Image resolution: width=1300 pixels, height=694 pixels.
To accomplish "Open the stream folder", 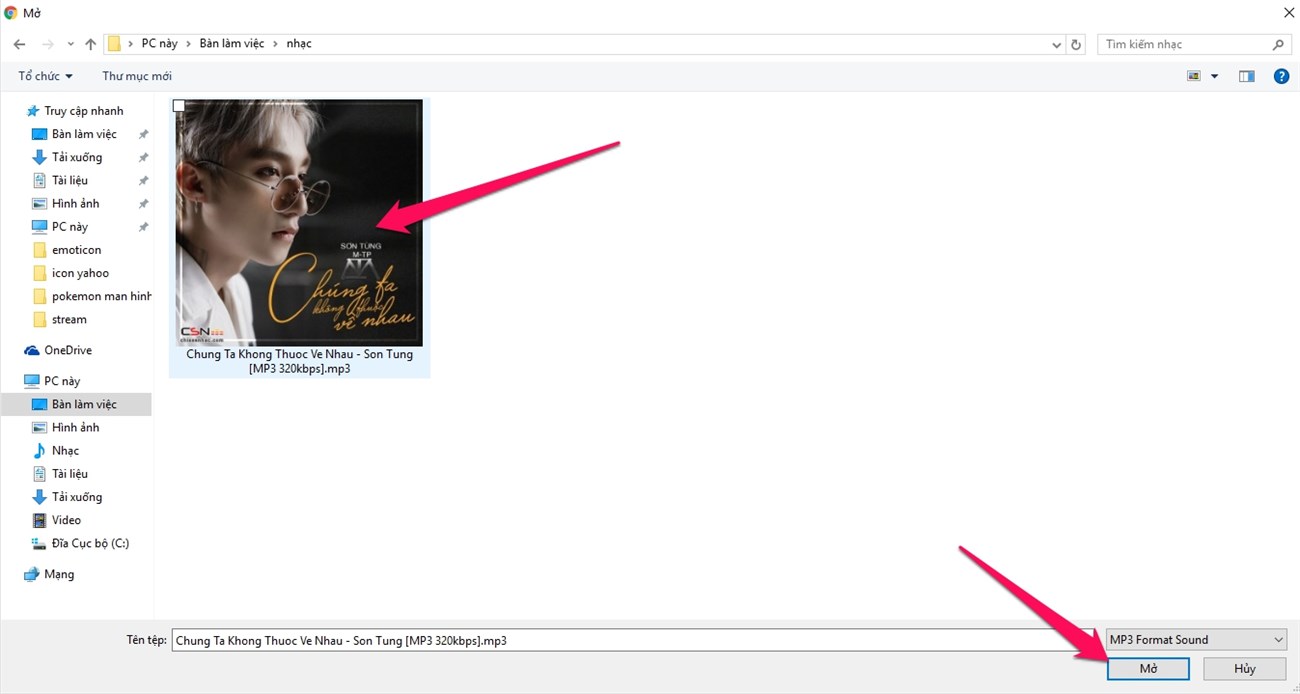I will click(69, 319).
